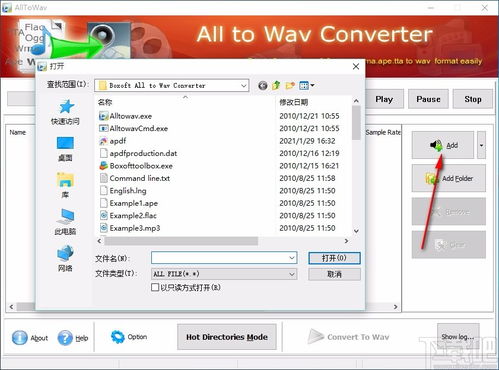Sort files by 修改日期 column header
499x370 pixels.
pyautogui.click(x=294, y=102)
